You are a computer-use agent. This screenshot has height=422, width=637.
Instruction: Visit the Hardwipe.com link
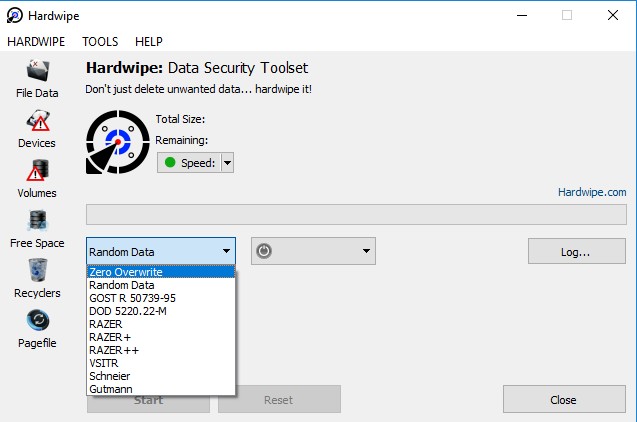(x=592, y=192)
